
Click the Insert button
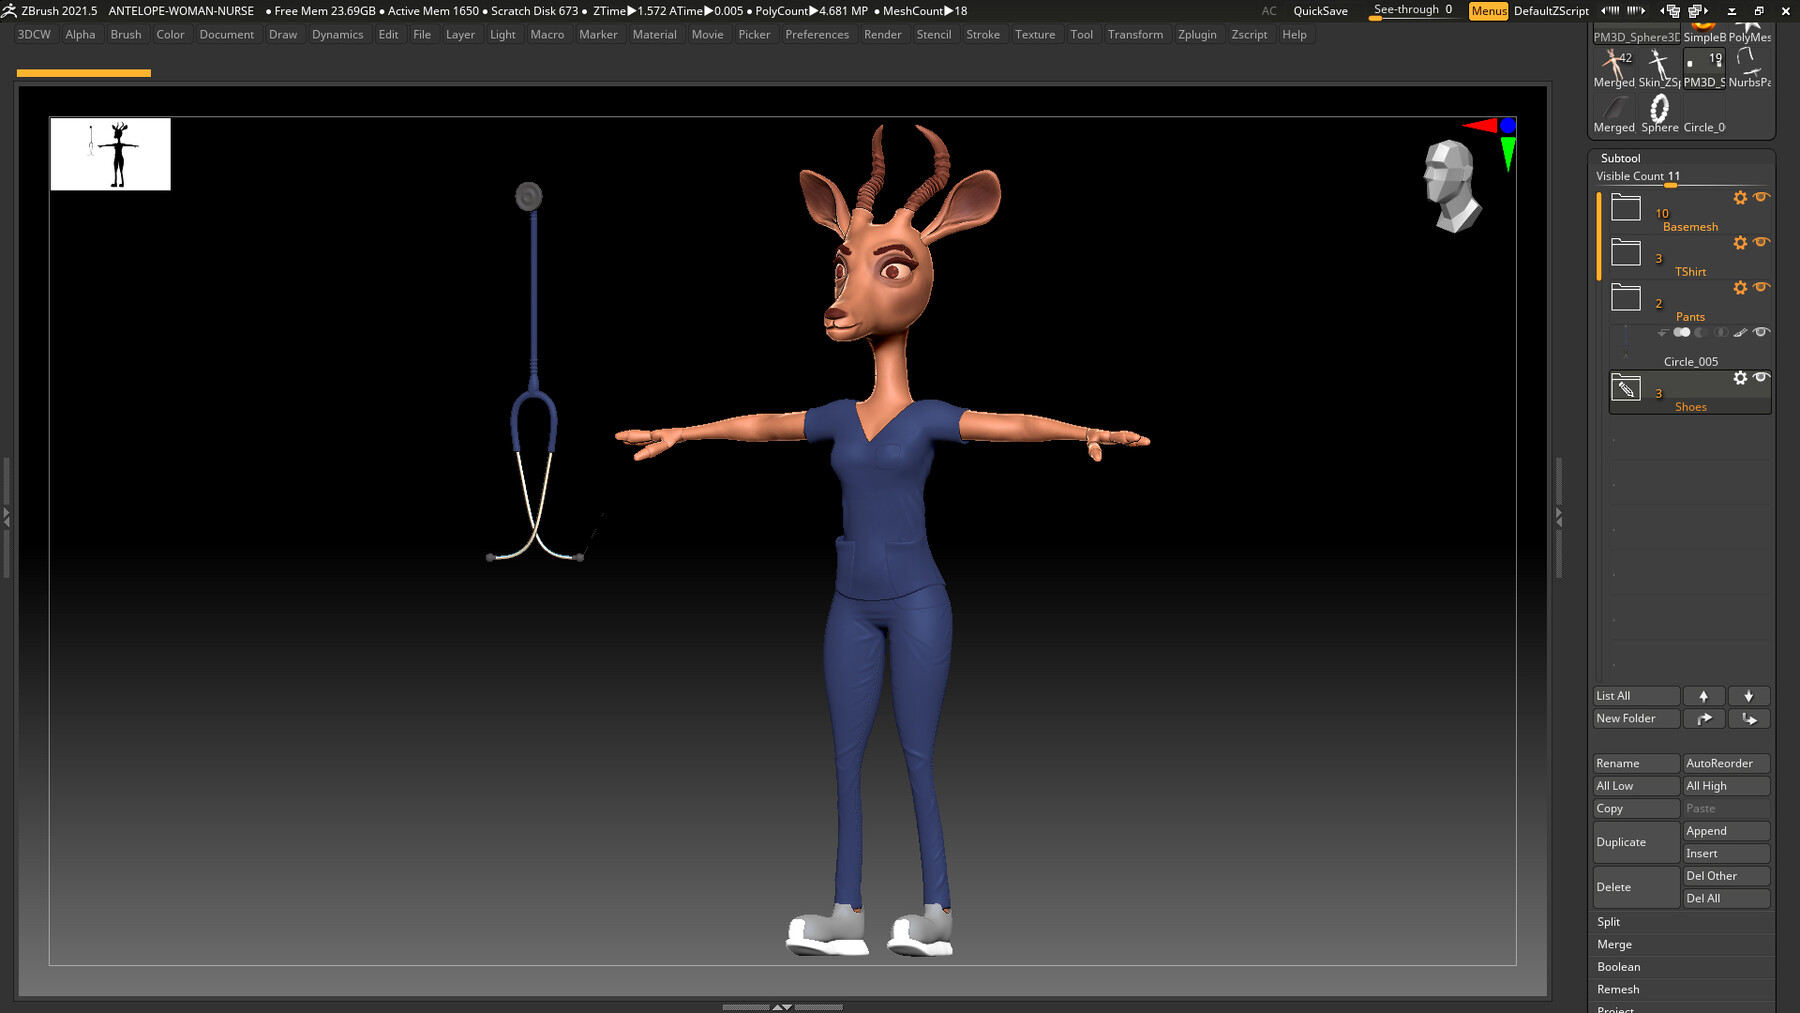tap(1726, 854)
